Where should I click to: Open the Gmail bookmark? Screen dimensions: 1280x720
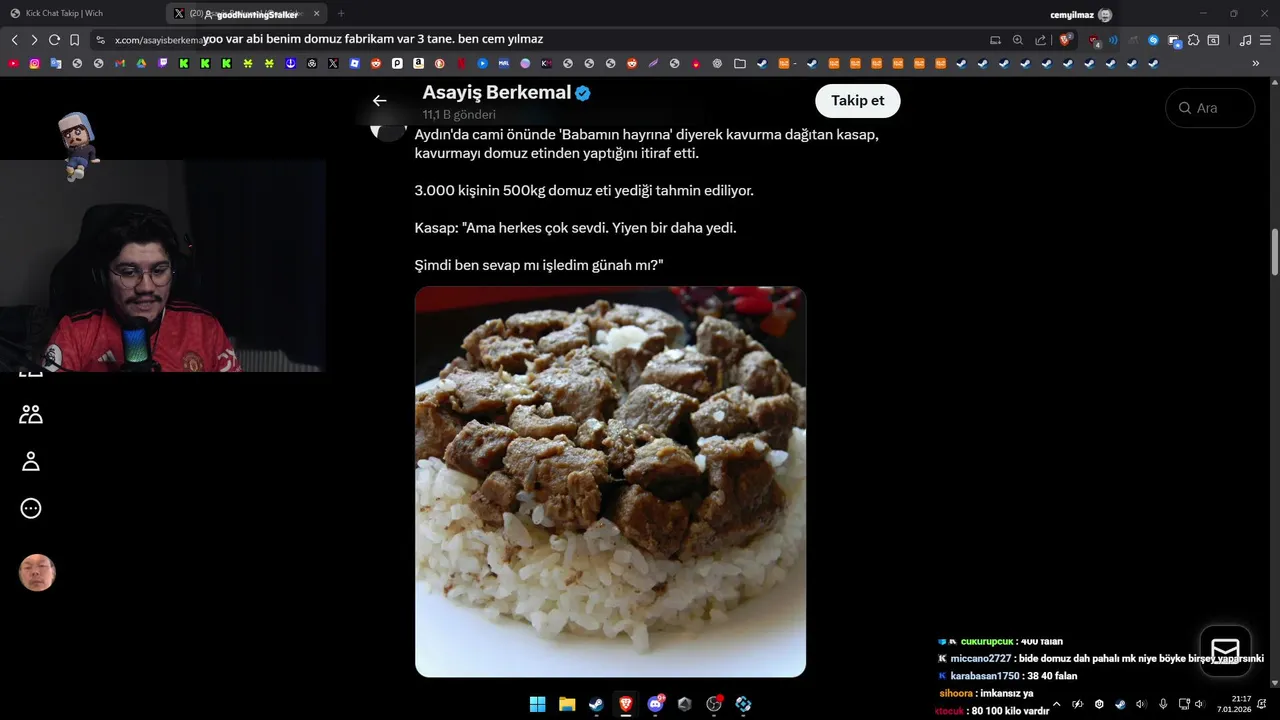point(120,63)
